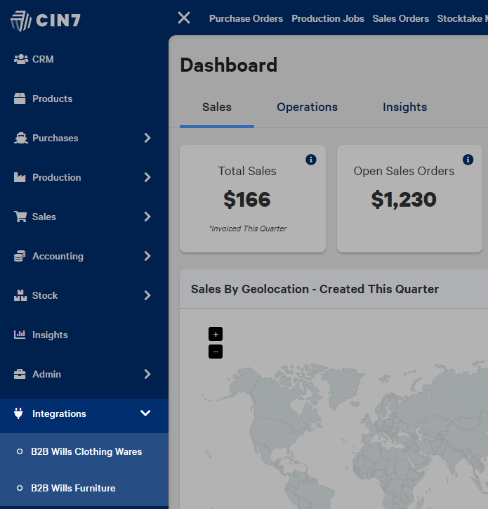Viewport: 488px width, 509px height.
Task: Expand the Purchases menu chevron
Action: point(147,138)
